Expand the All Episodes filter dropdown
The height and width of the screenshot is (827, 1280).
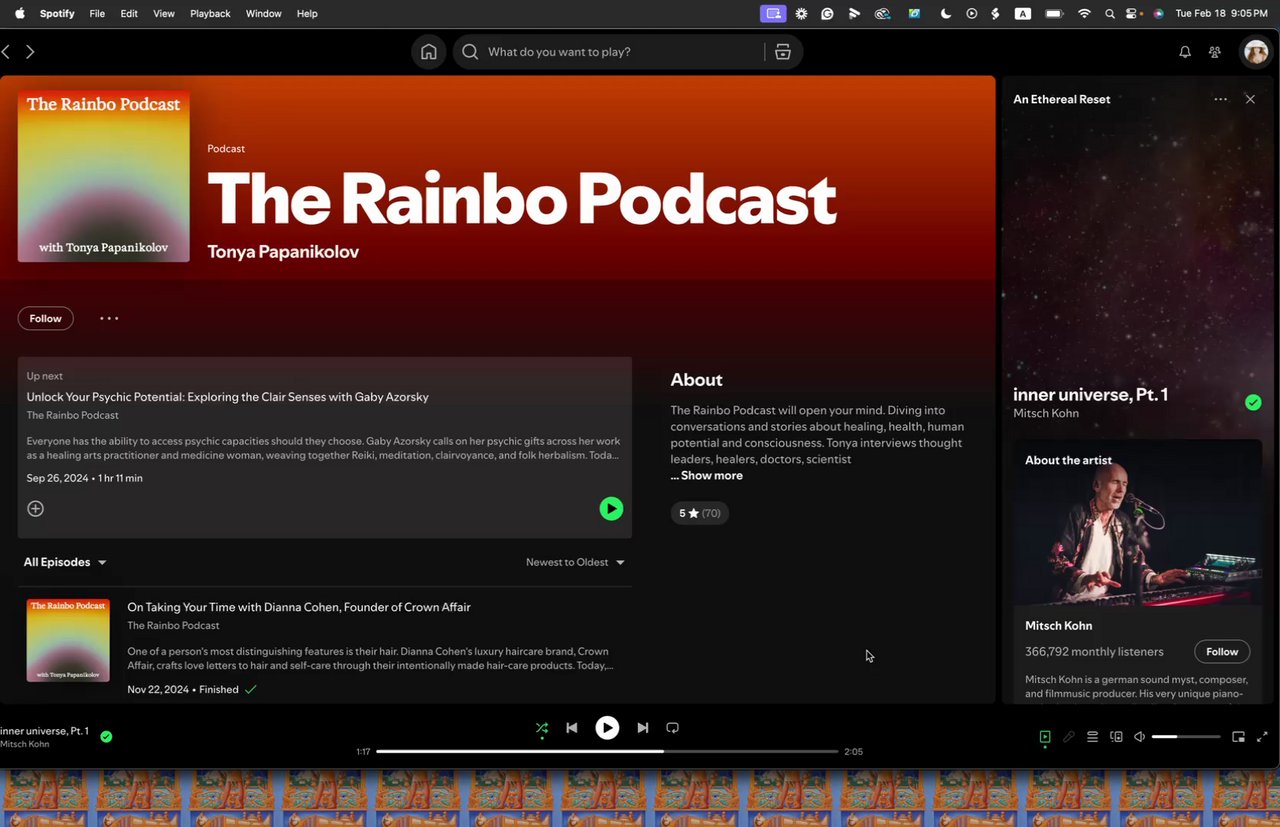coord(65,562)
